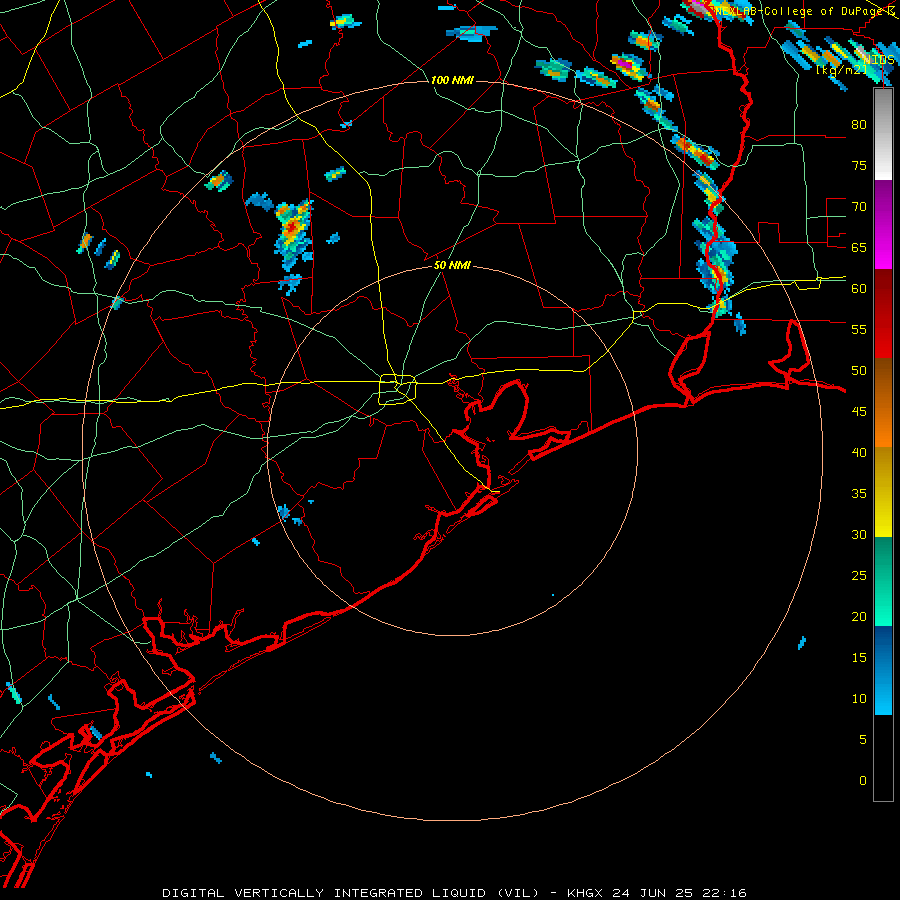Click the 'KHGX' radar site ID in the caption

(x=585, y=893)
